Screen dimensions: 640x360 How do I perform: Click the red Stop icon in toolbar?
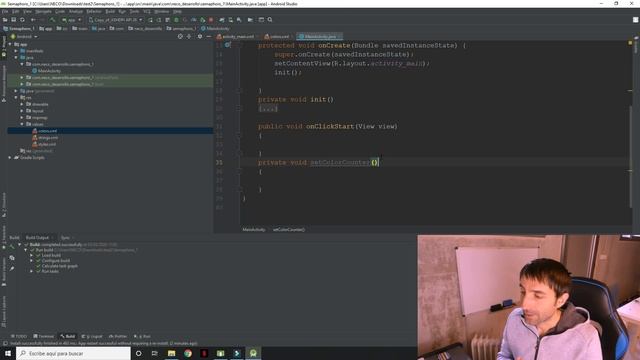point(211,20)
